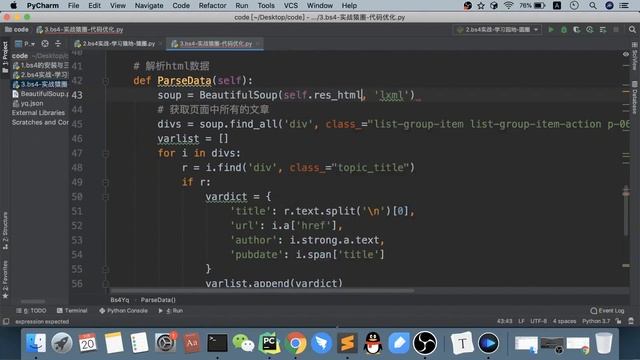The image size is (640, 360).
Task: Start debugging with the green bug icon
Action: pos(564,29)
